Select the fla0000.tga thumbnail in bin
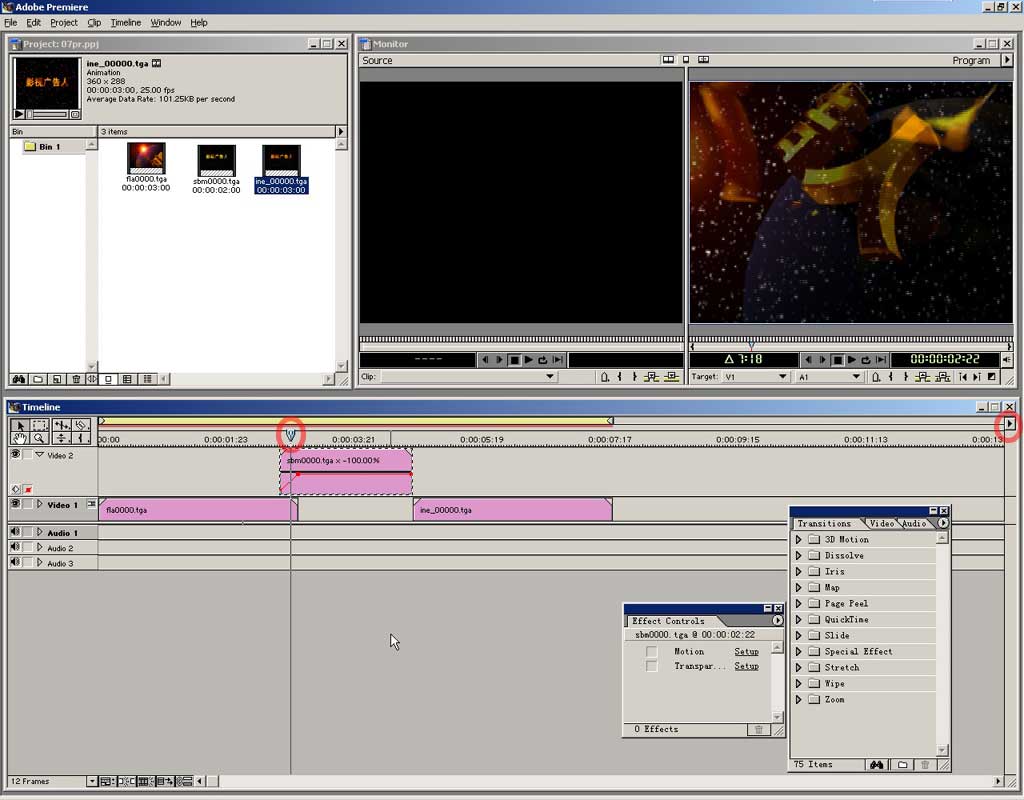Viewport: 1024px width, 800px height. tap(146, 158)
